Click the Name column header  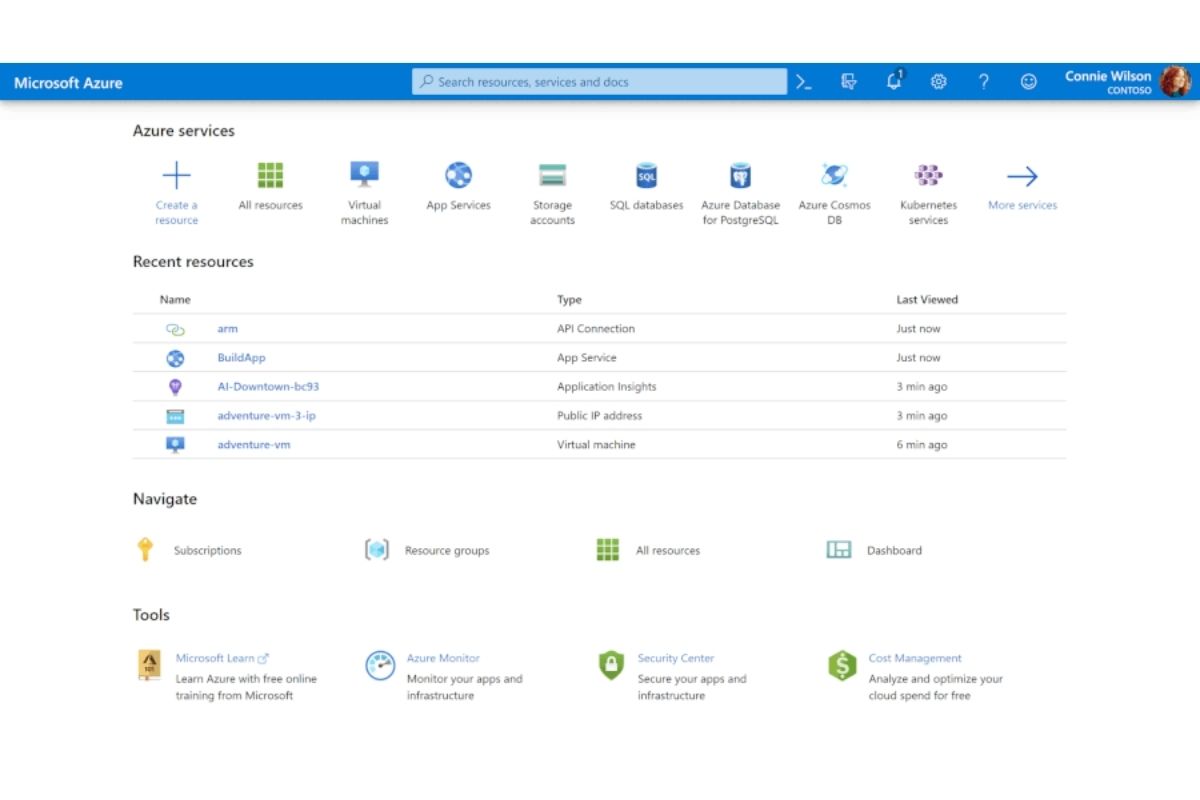[x=175, y=299]
